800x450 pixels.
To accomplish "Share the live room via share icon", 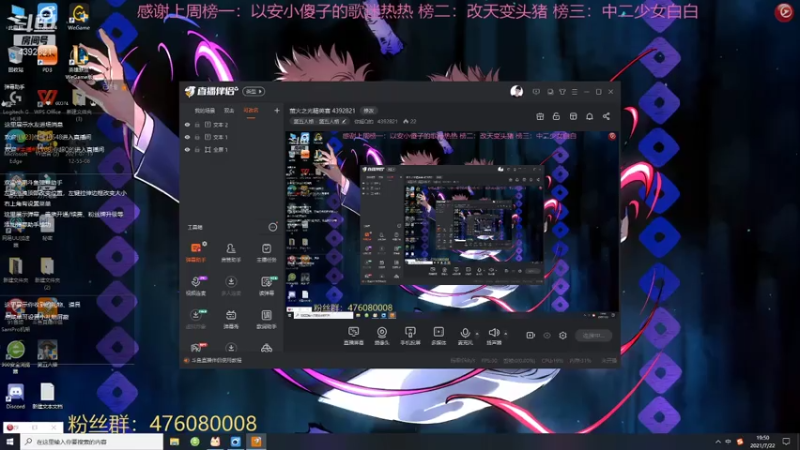I will [x=606, y=116].
